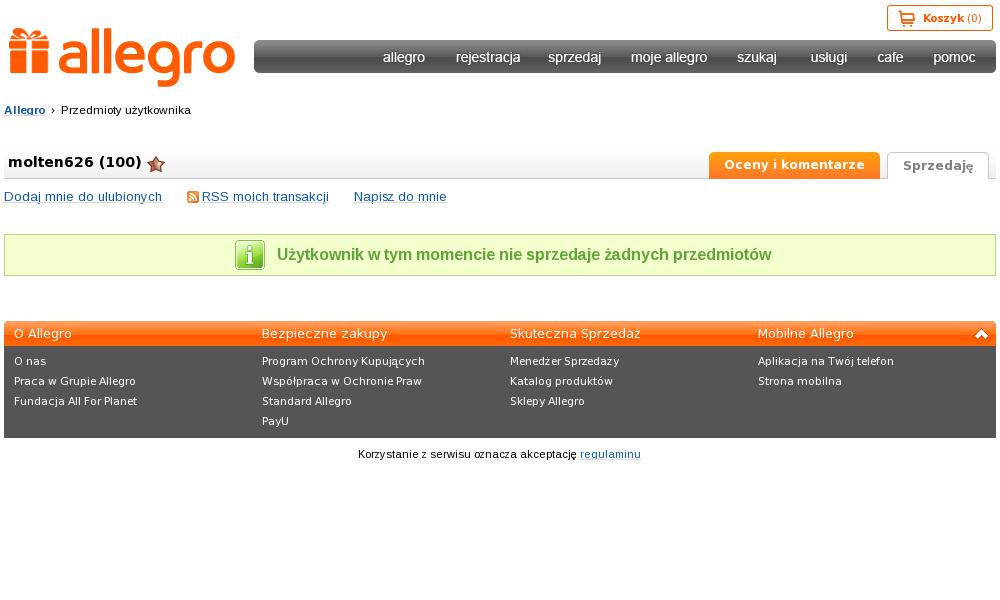
Task: Open Aplikacja na Twój telefon link
Action: coord(826,362)
